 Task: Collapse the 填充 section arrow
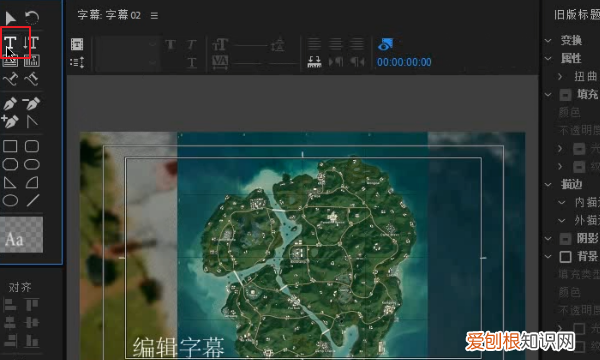click(x=548, y=94)
